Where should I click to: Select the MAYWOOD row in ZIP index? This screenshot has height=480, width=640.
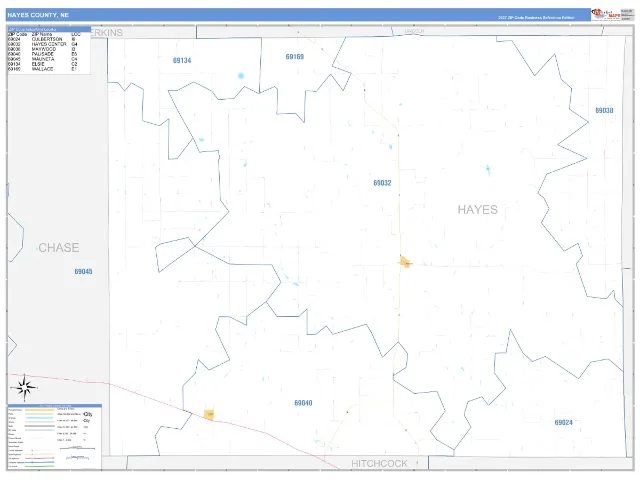[x=44, y=49]
